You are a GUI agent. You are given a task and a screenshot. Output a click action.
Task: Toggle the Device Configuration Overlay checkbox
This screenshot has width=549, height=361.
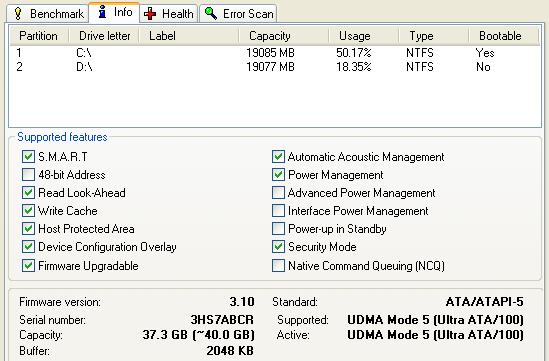tap(28, 247)
